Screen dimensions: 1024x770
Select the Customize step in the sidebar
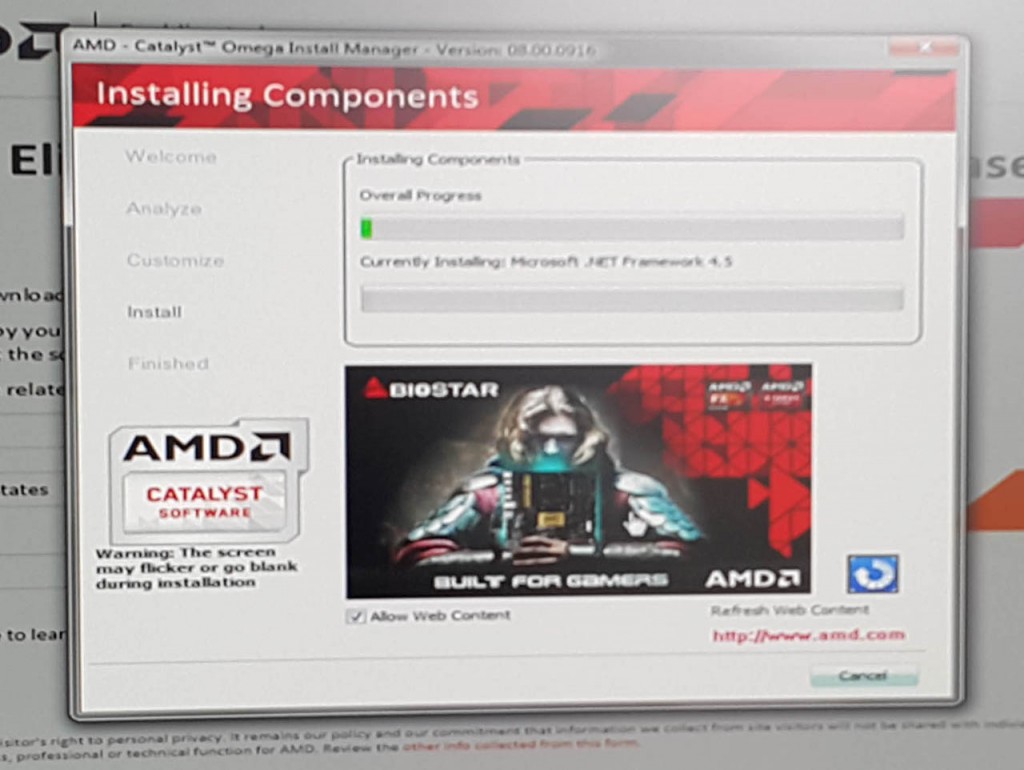click(176, 260)
